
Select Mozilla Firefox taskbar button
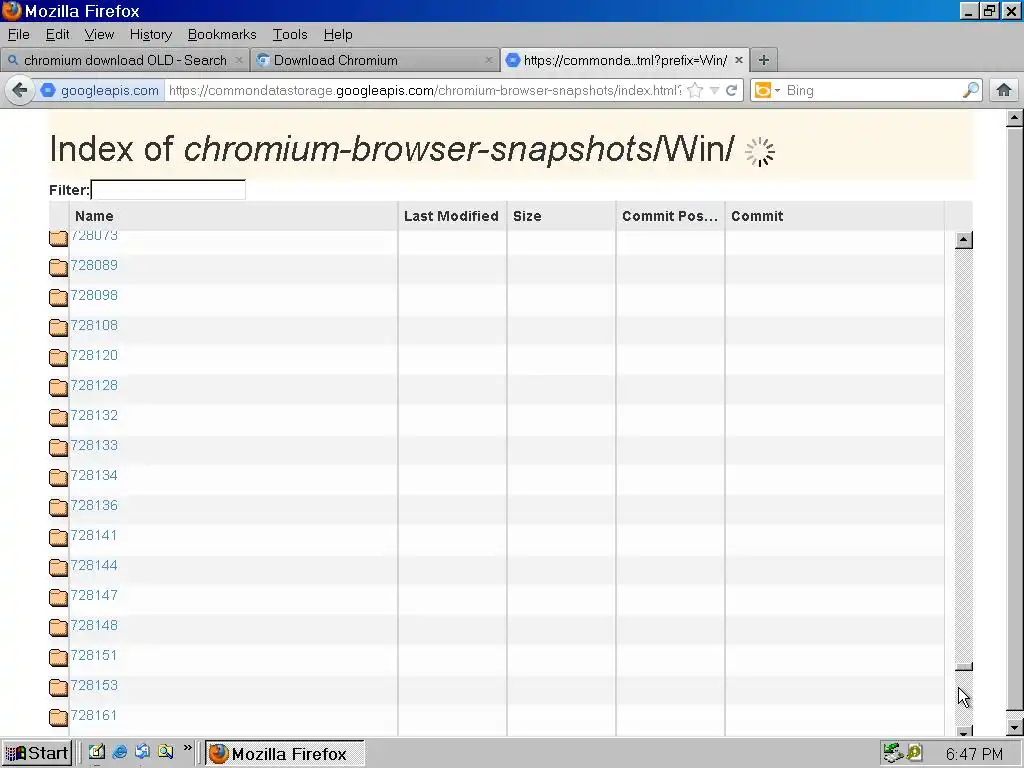click(x=285, y=753)
